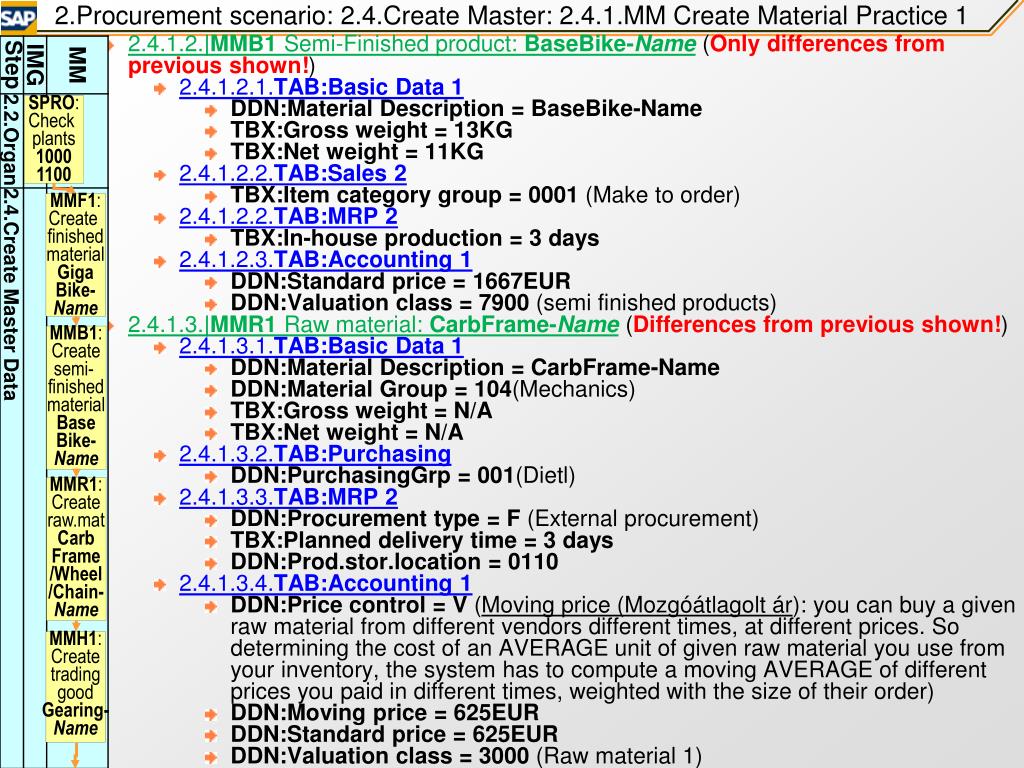Click the SAP logo in the corner
This screenshot has height=768, width=1024.
coord(18,16)
